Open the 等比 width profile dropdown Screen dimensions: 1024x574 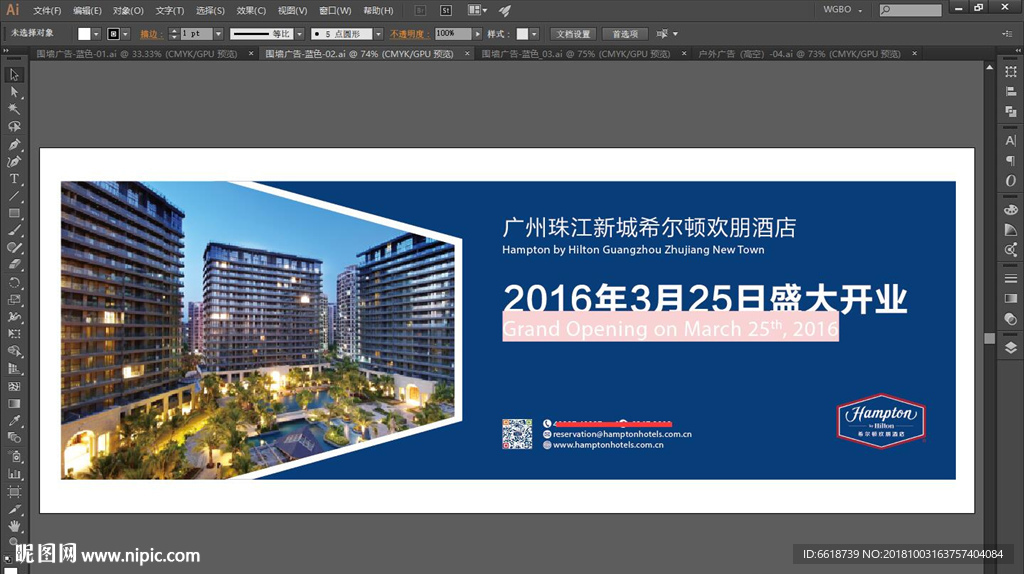click(x=300, y=34)
